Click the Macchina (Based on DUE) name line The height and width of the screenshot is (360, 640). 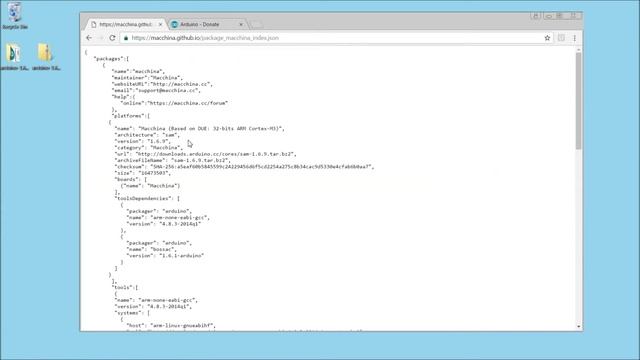[199, 129]
